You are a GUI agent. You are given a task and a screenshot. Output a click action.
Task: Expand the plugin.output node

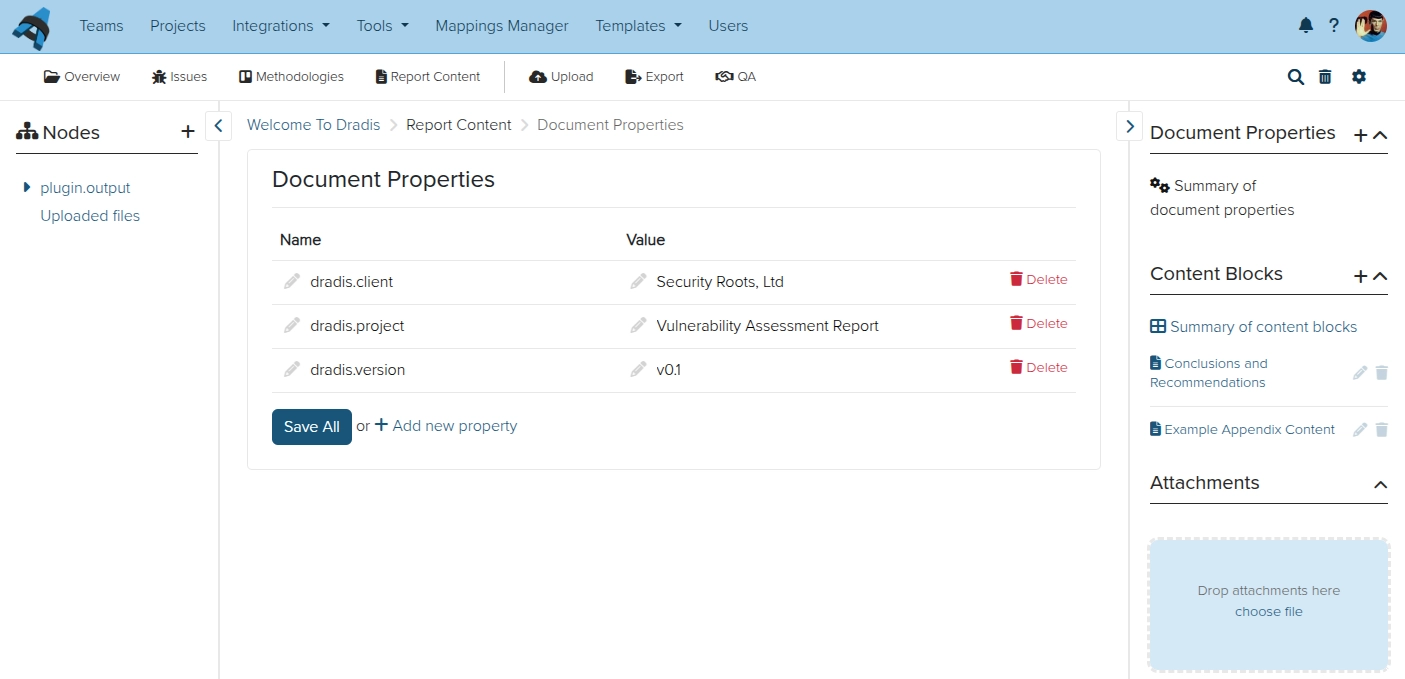(27, 187)
